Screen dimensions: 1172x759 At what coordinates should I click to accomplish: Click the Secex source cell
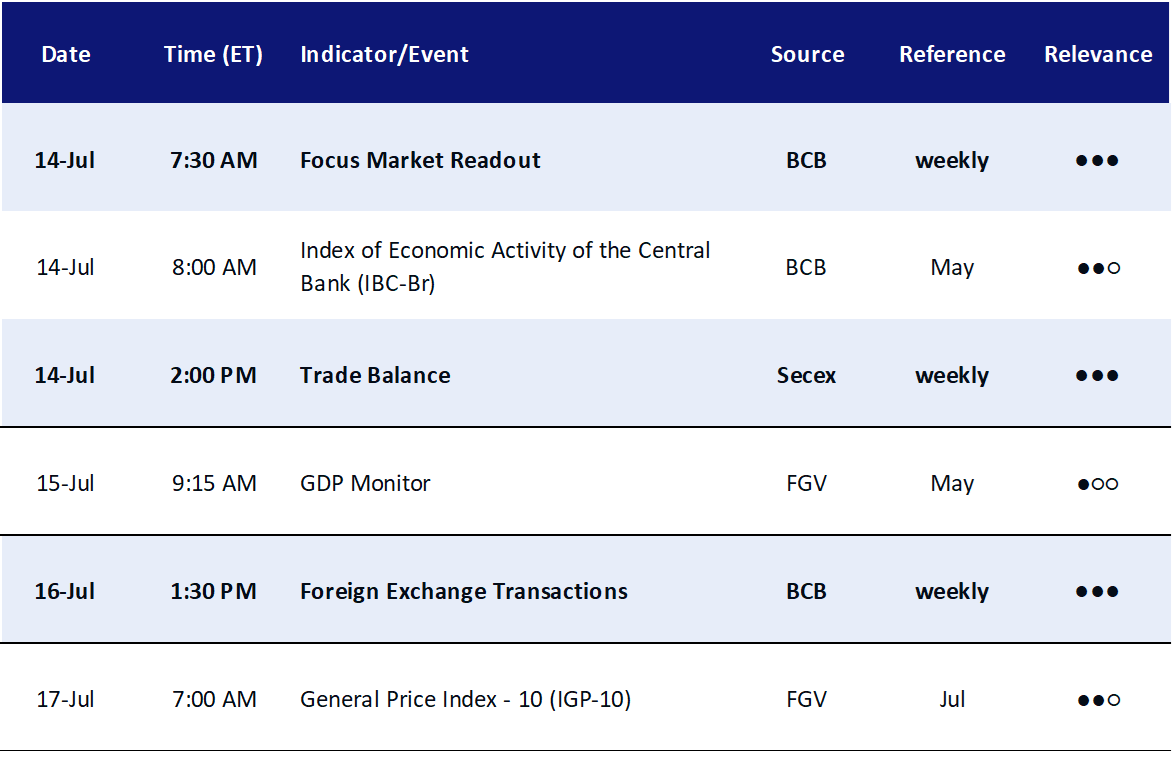(806, 375)
